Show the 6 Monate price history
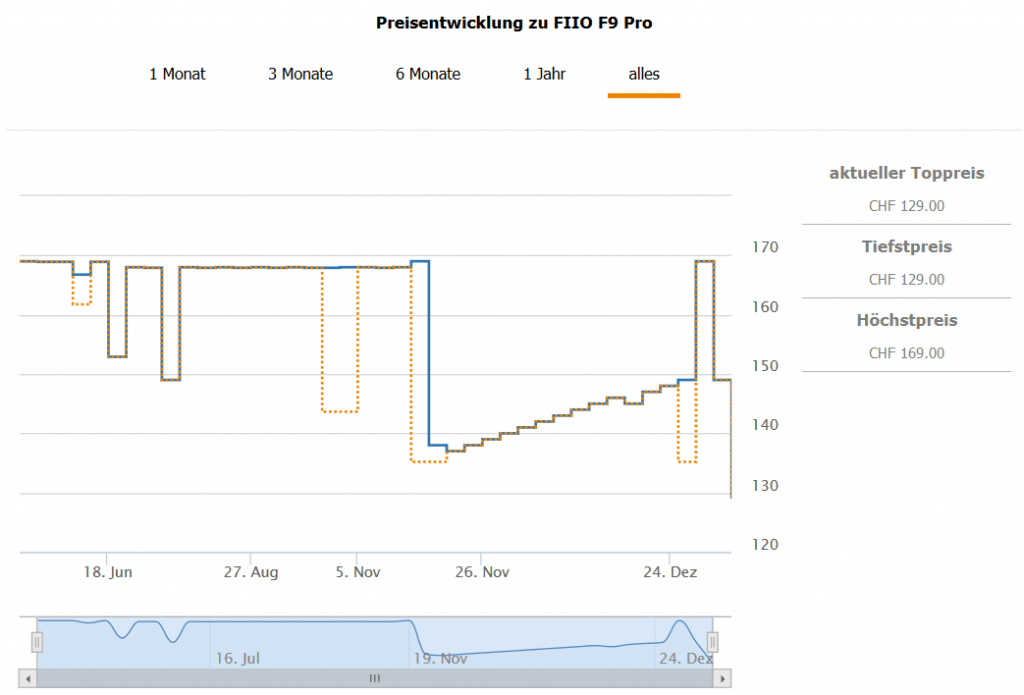 tap(428, 74)
